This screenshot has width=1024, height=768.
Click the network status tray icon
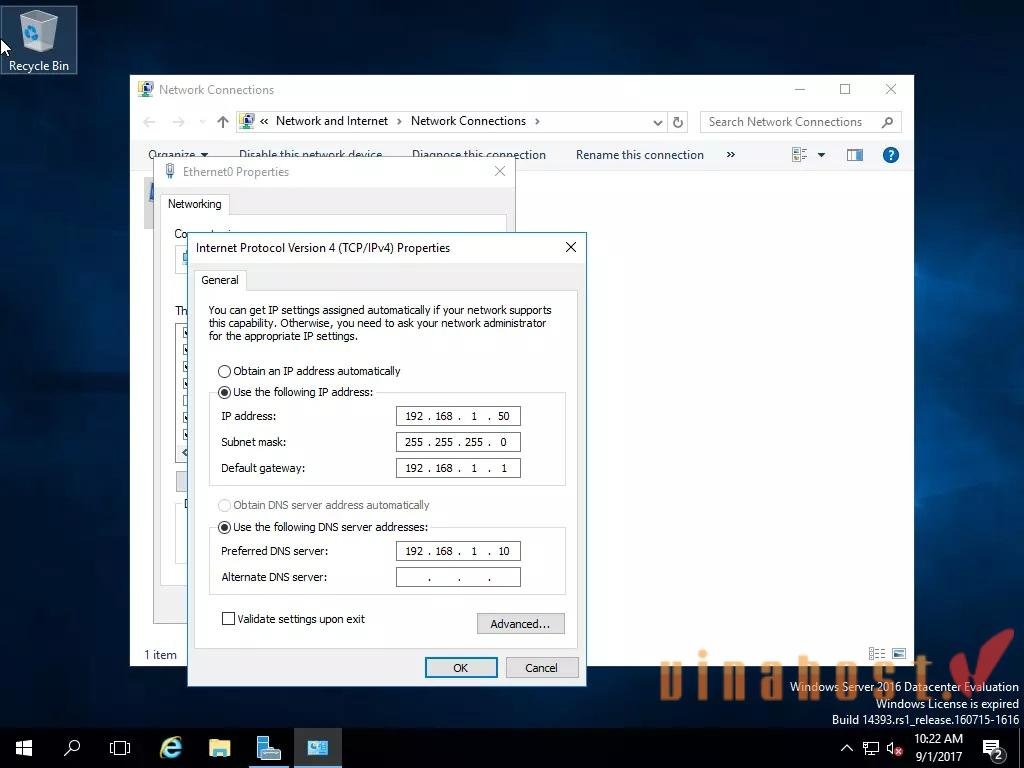[871, 748]
